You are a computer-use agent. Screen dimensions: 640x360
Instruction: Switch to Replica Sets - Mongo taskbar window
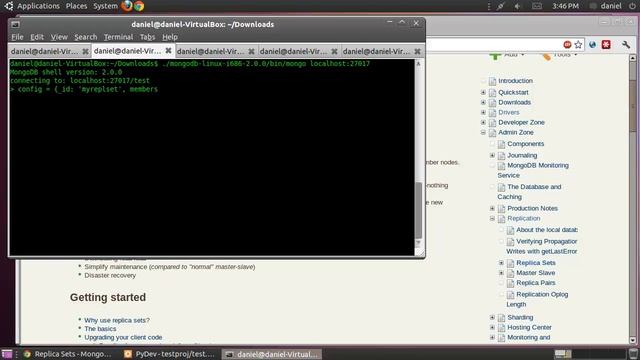click(68, 354)
